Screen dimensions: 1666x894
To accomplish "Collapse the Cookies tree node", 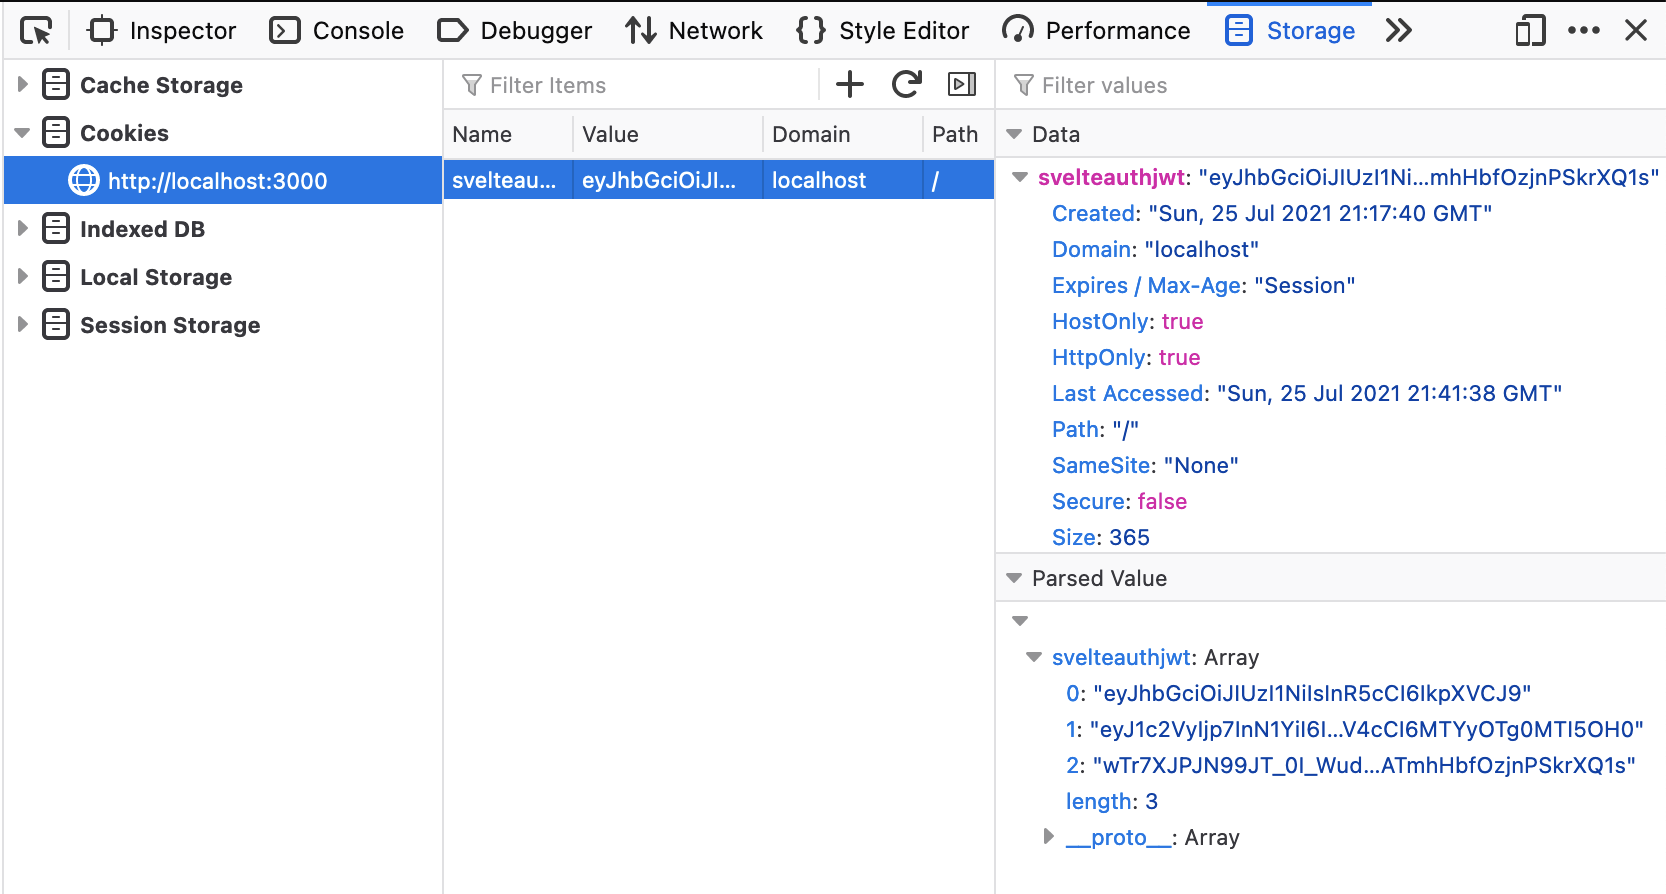I will click(22, 133).
